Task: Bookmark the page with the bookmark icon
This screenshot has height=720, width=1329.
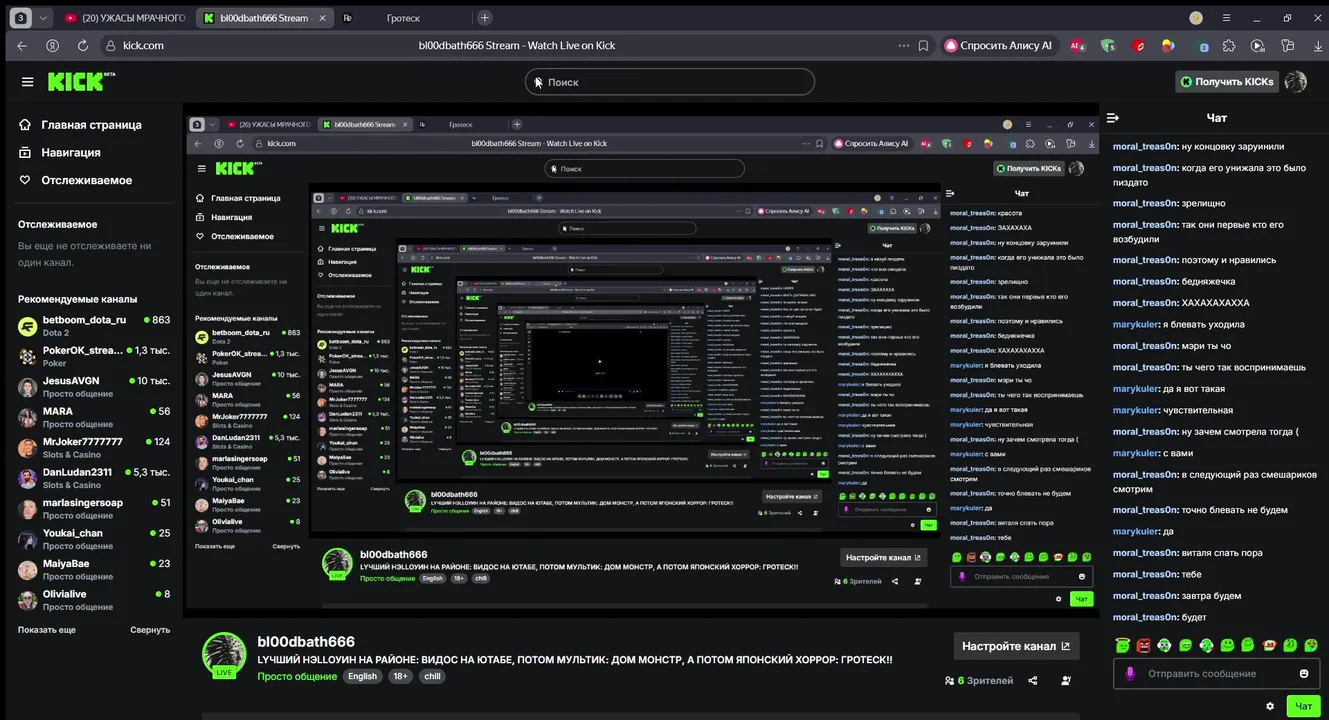Action: 923,45
